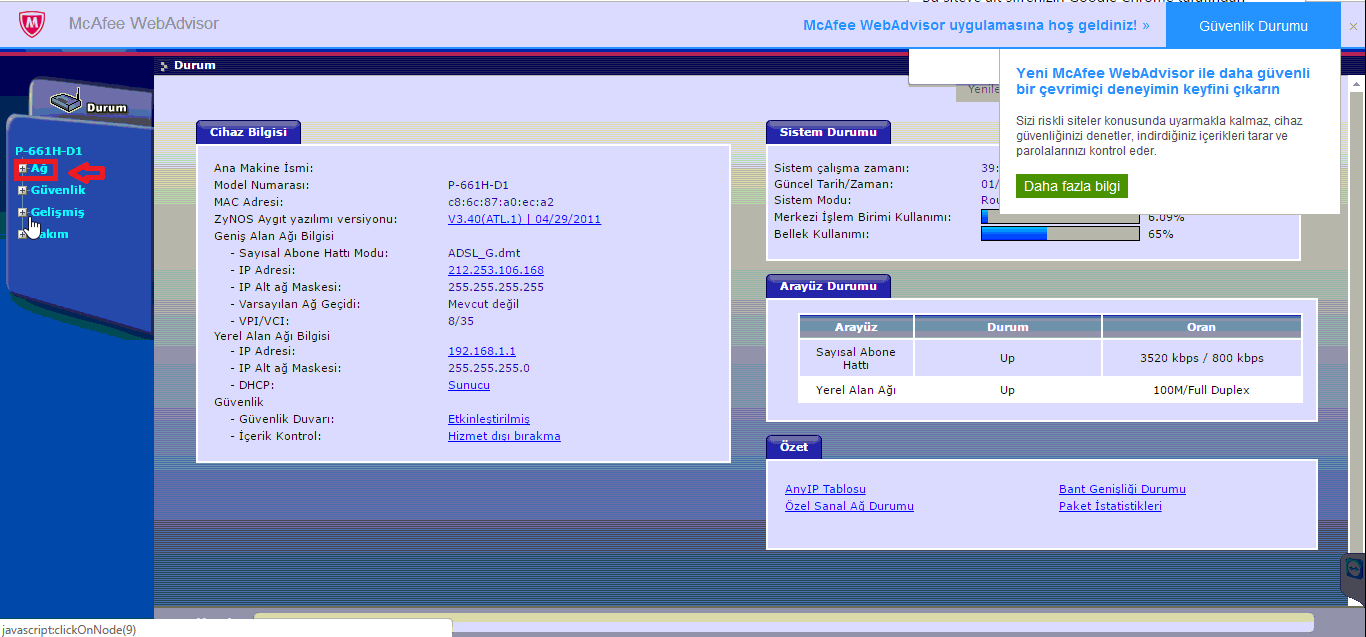Expand the Bakım tree node
This screenshot has height=637, width=1366.
(23, 234)
